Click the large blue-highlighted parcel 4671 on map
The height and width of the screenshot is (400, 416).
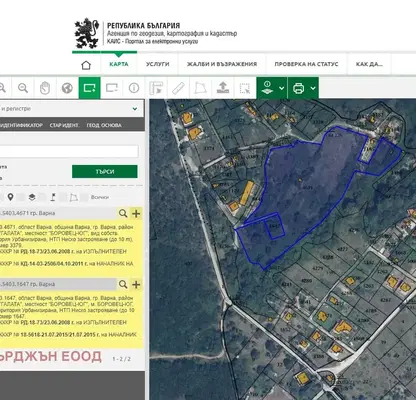(x=307, y=188)
